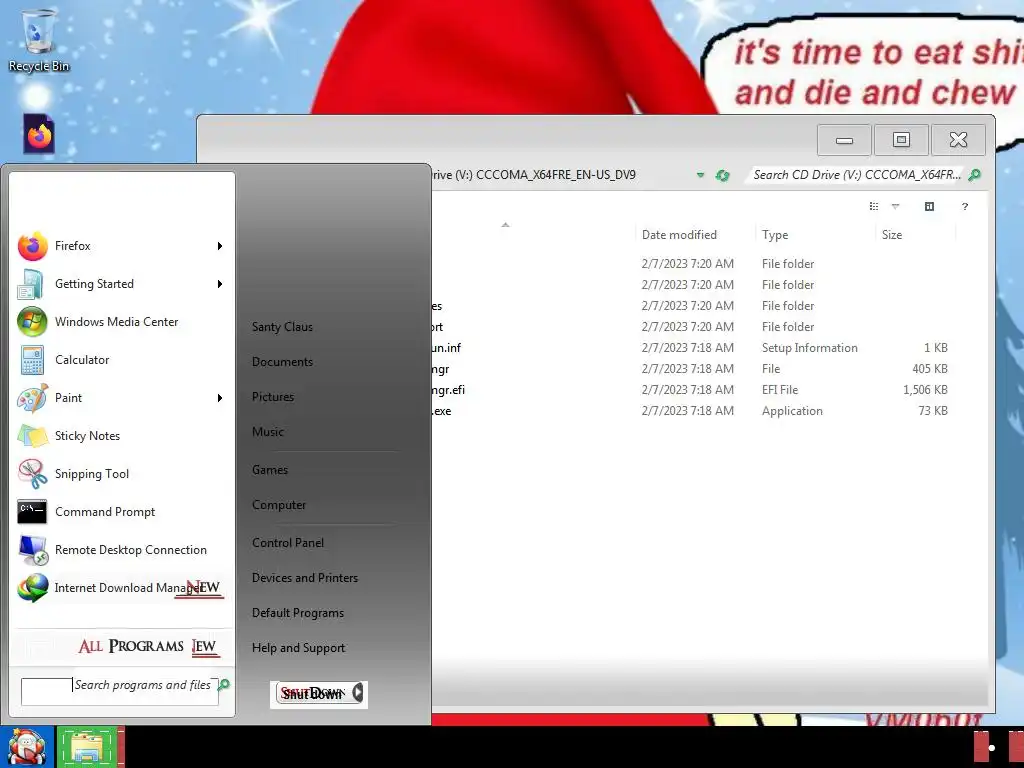Viewport: 1024px width, 768px height.
Task: Open the Recycle Bin desktop icon
Action: (39, 40)
